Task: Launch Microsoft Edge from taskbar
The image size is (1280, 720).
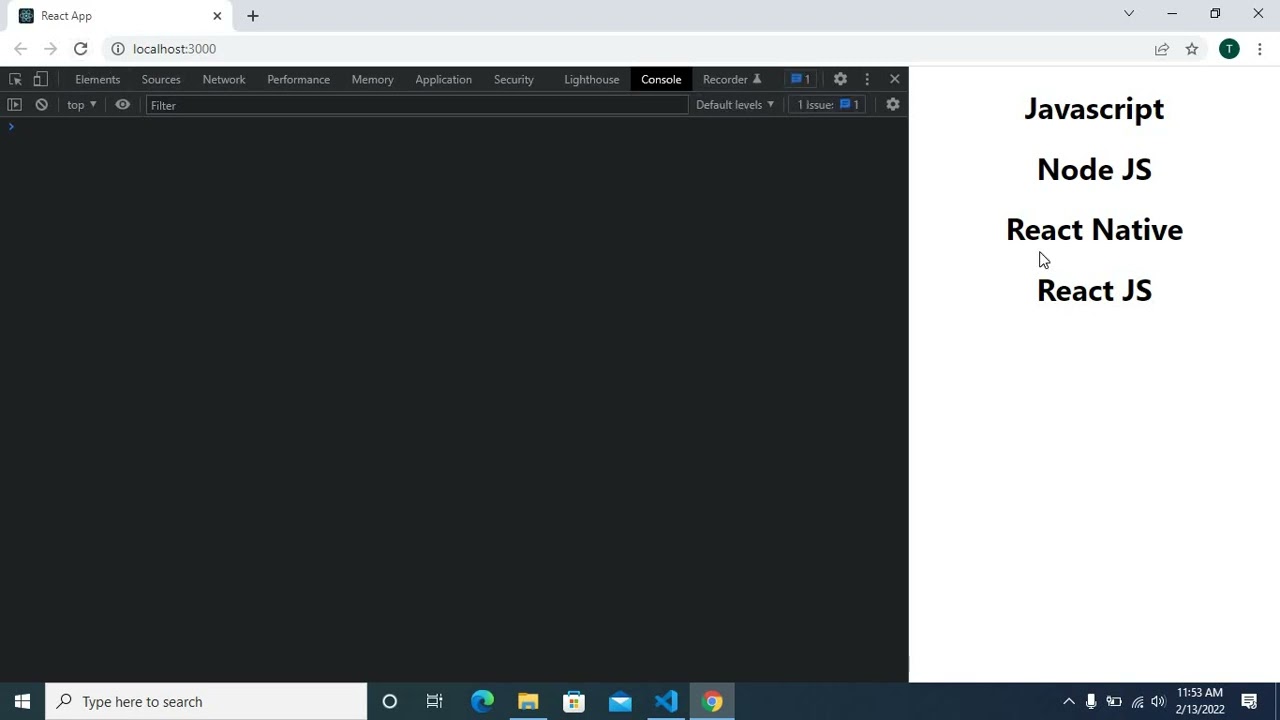Action: [x=482, y=701]
